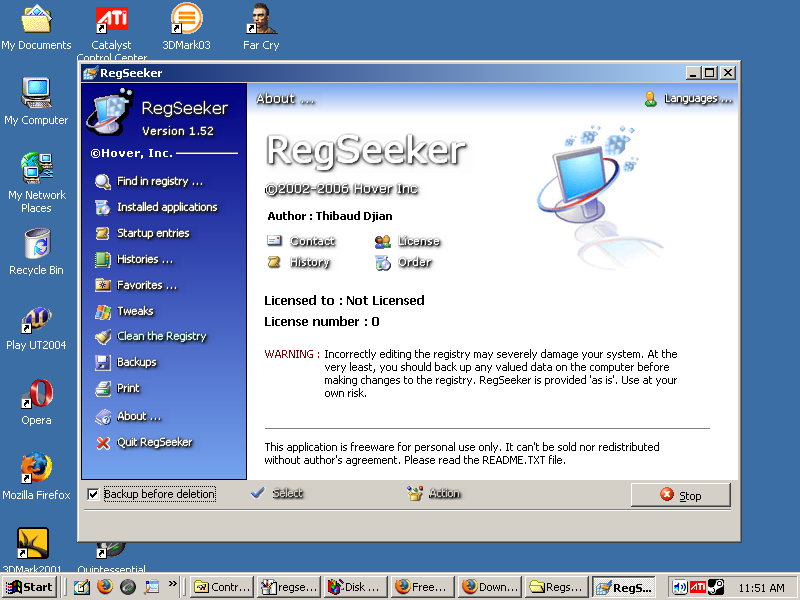The height and width of the screenshot is (600, 800).
Task: Open the Select menu at the bottom
Action: [x=277, y=493]
